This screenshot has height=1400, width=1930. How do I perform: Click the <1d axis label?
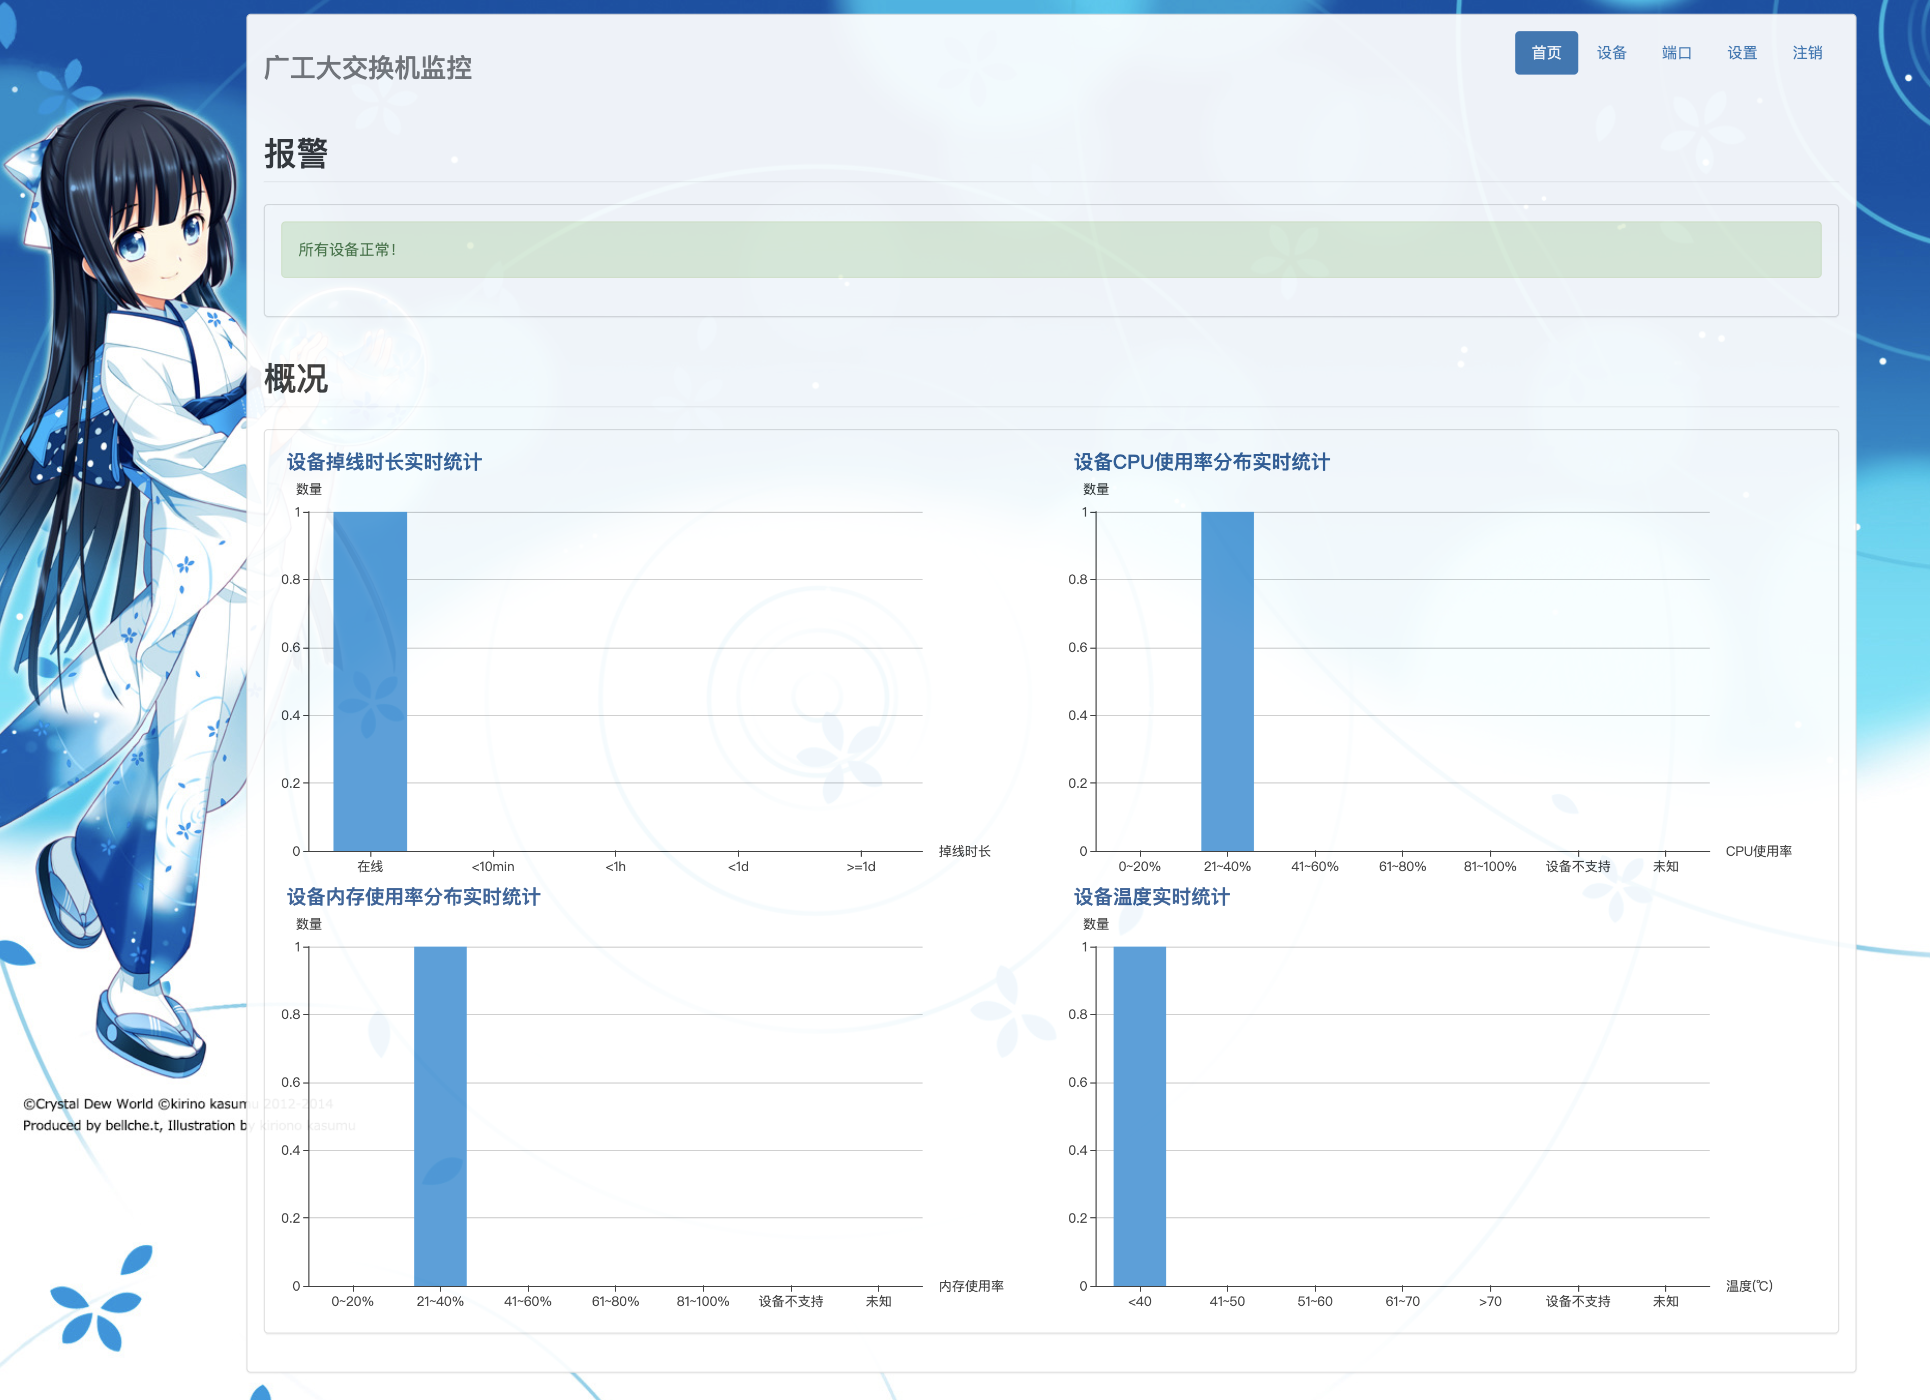coord(738,867)
